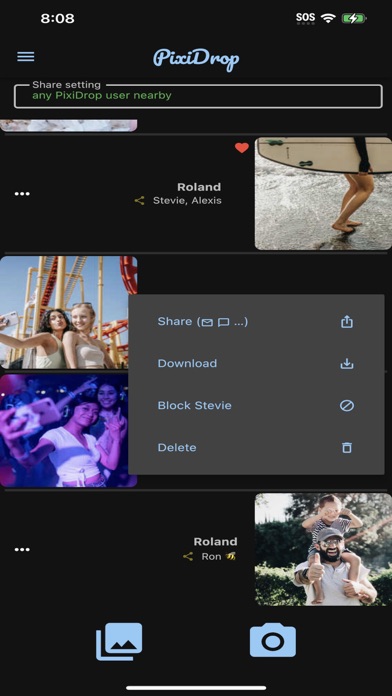Tap the 8:08 clock in status bar

click(x=58, y=19)
